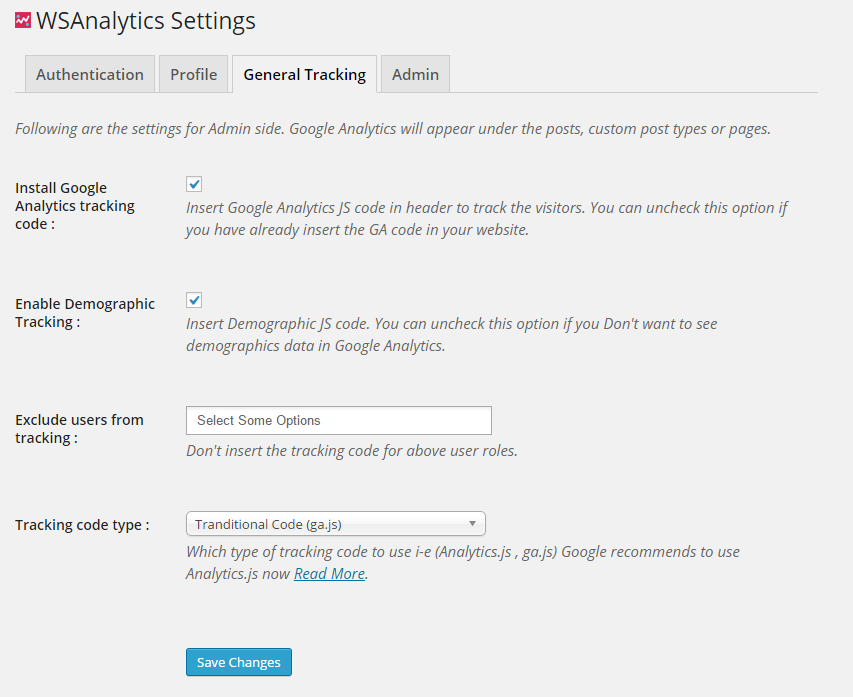Click the WSAnalytics Settings heading
Image resolution: width=853 pixels, height=697 pixels.
click(x=146, y=21)
